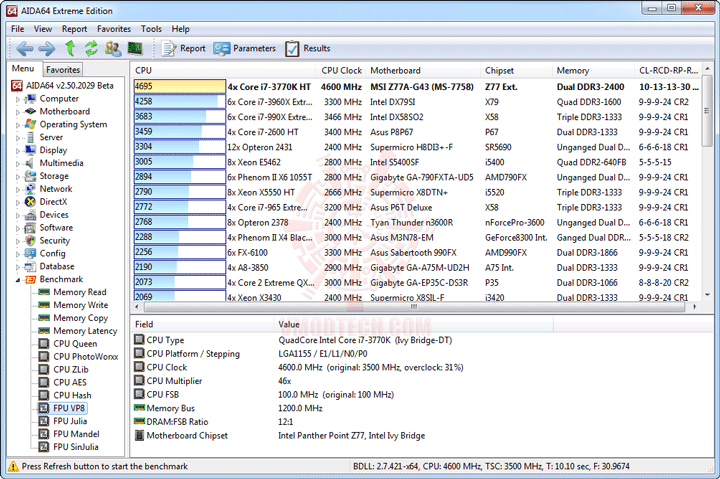720x479 pixels.
Task: Expand the Network tree node
Action: pyautogui.click(x=18, y=189)
